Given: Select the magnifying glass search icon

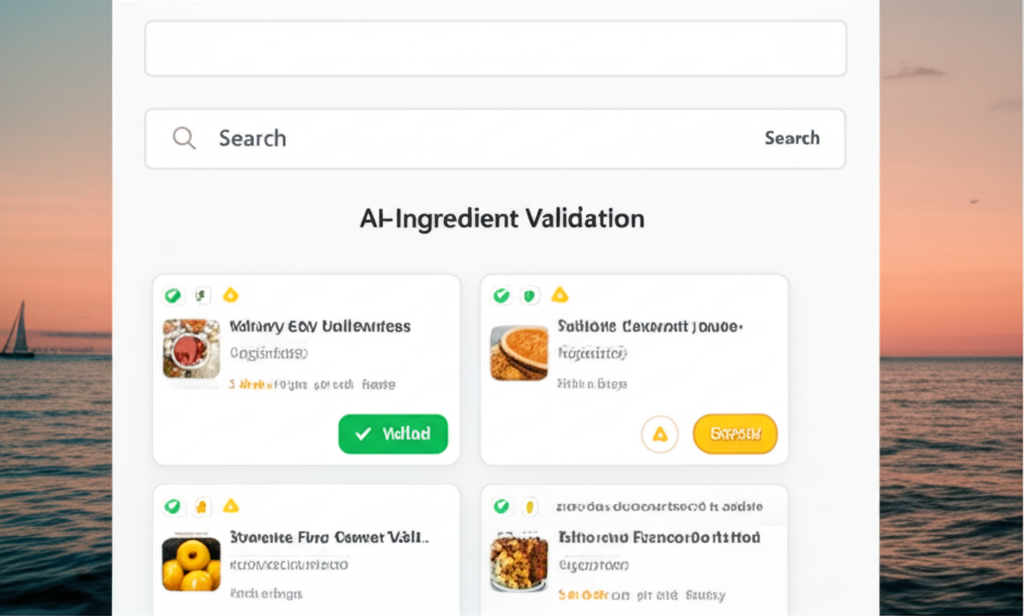Looking at the screenshot, I should pyautogui.click(x=184, y=138).
